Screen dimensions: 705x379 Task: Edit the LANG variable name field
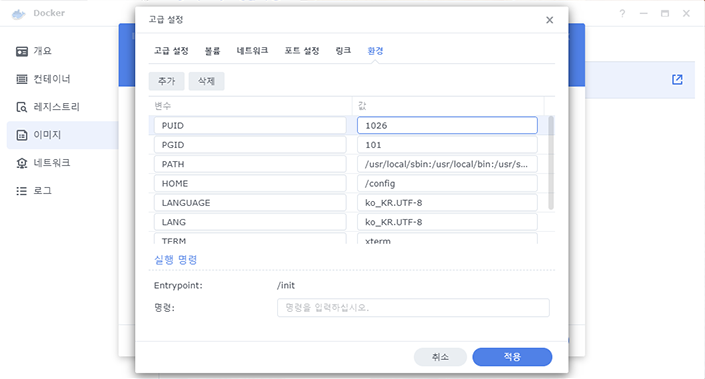(250, 222)
